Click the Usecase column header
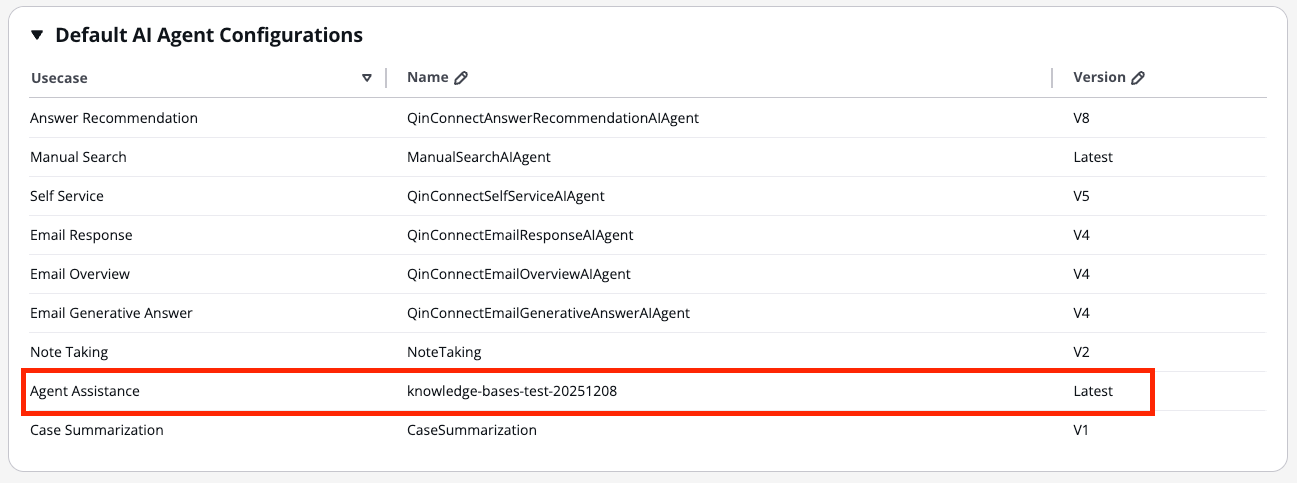The image size is (1297, 483). [x=60, y=78]
